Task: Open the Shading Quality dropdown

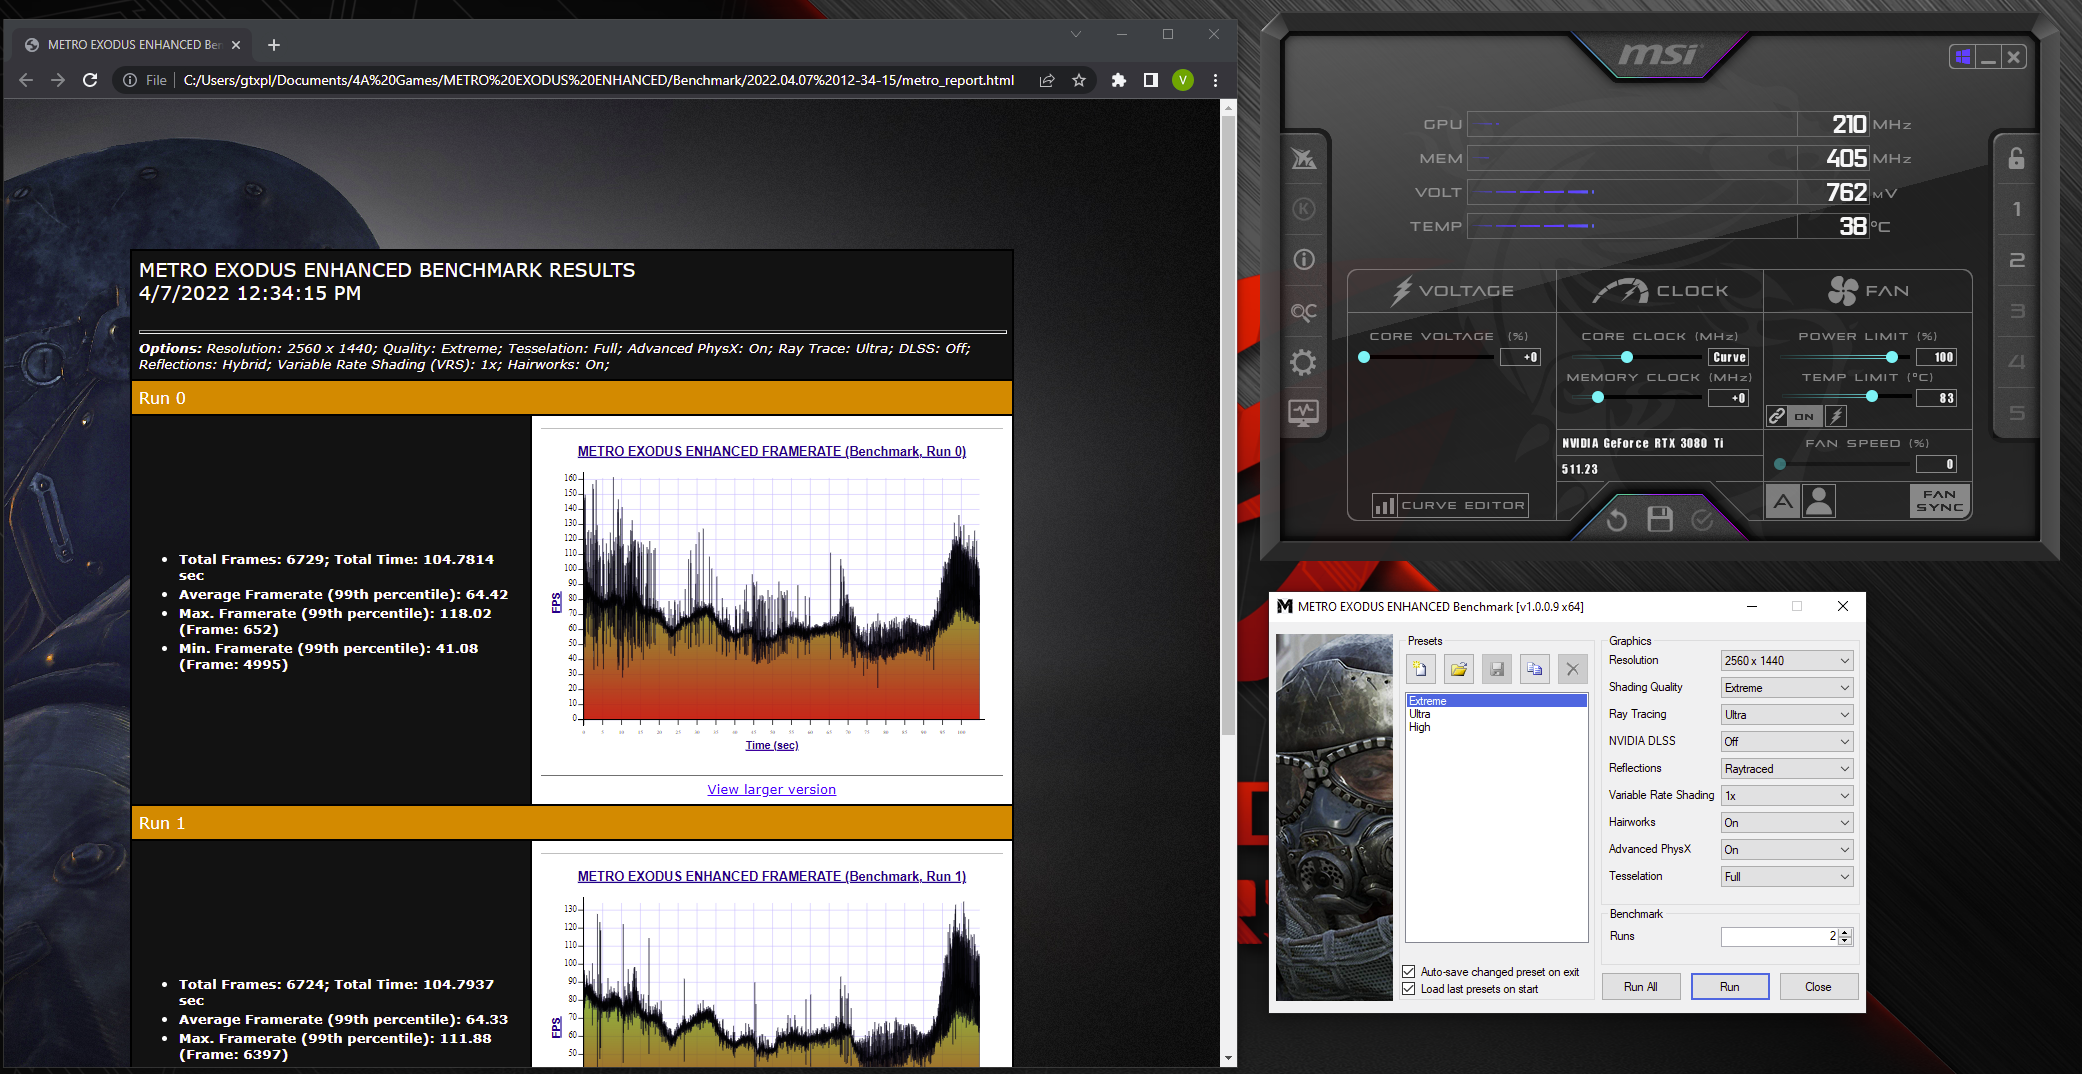Action: click(x=1787, y=688)
